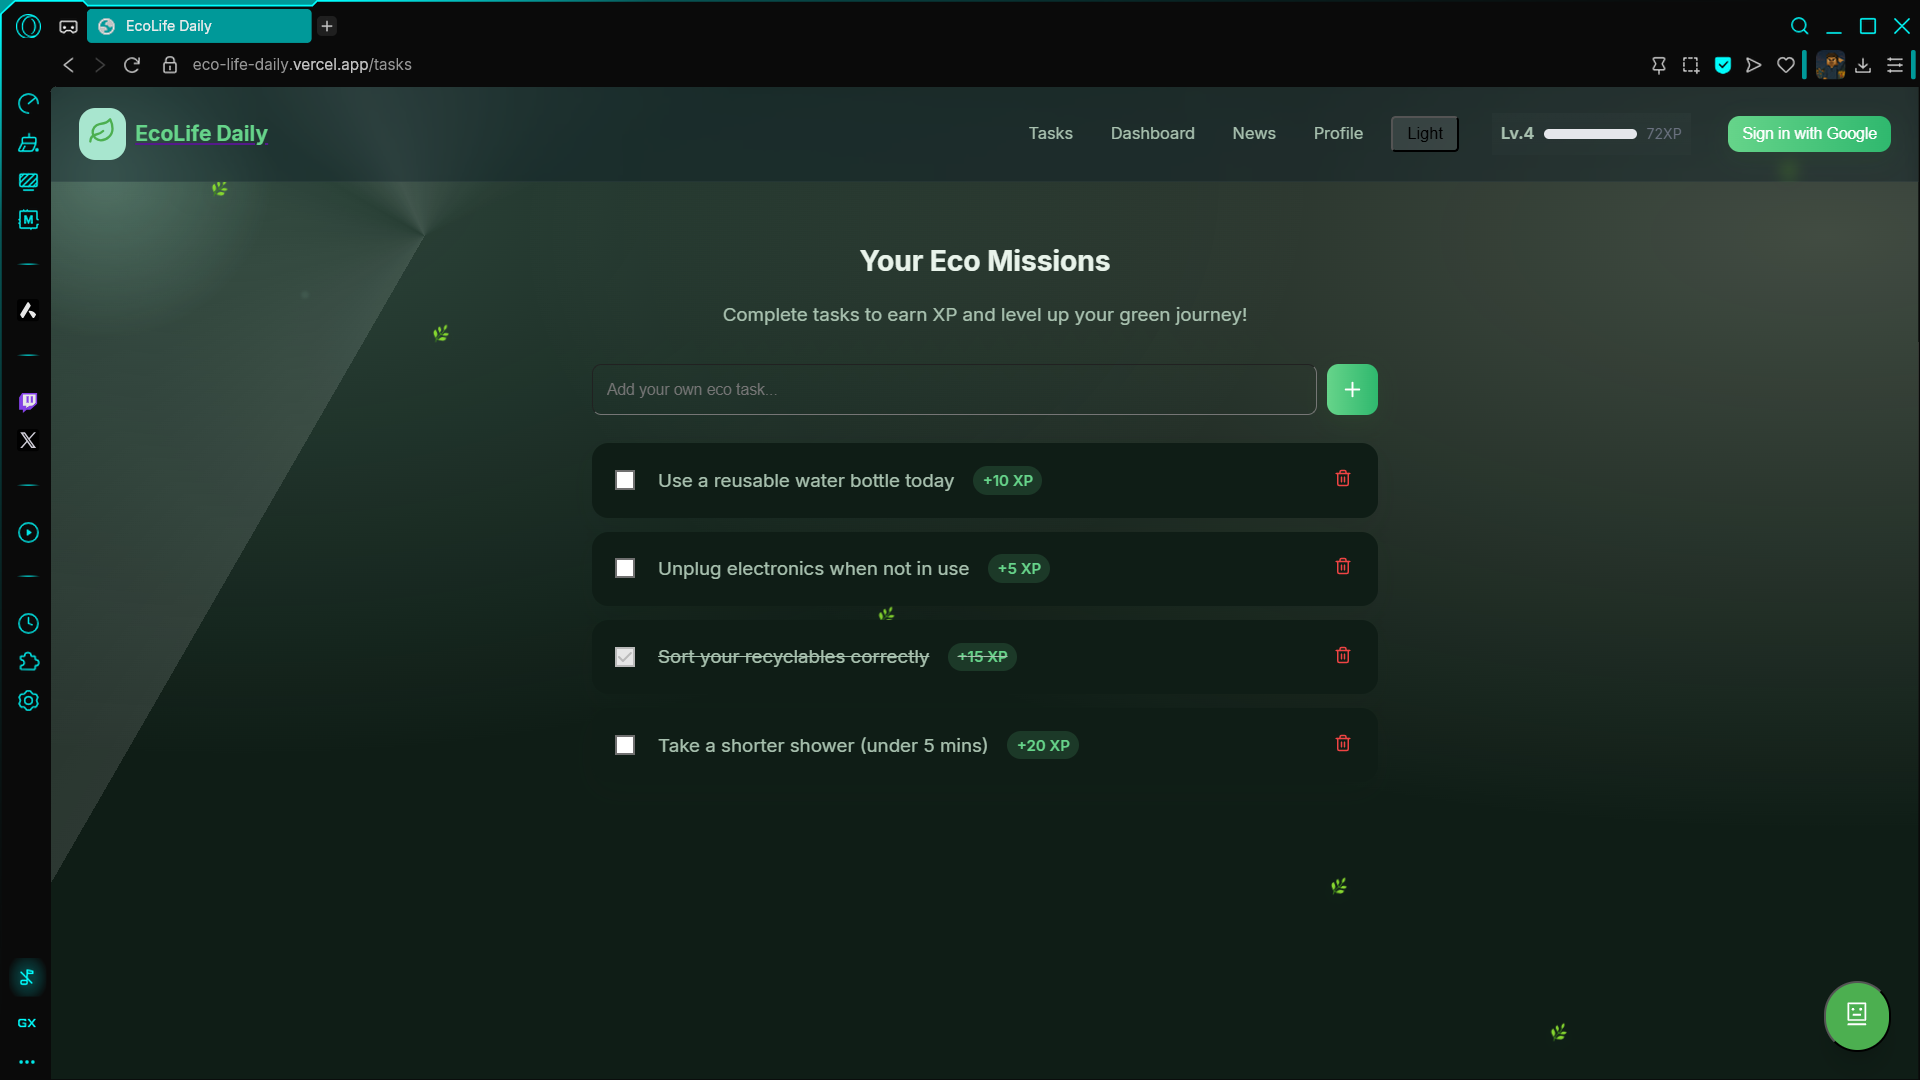Tick the Take a shorter shower checkbox

625,746
